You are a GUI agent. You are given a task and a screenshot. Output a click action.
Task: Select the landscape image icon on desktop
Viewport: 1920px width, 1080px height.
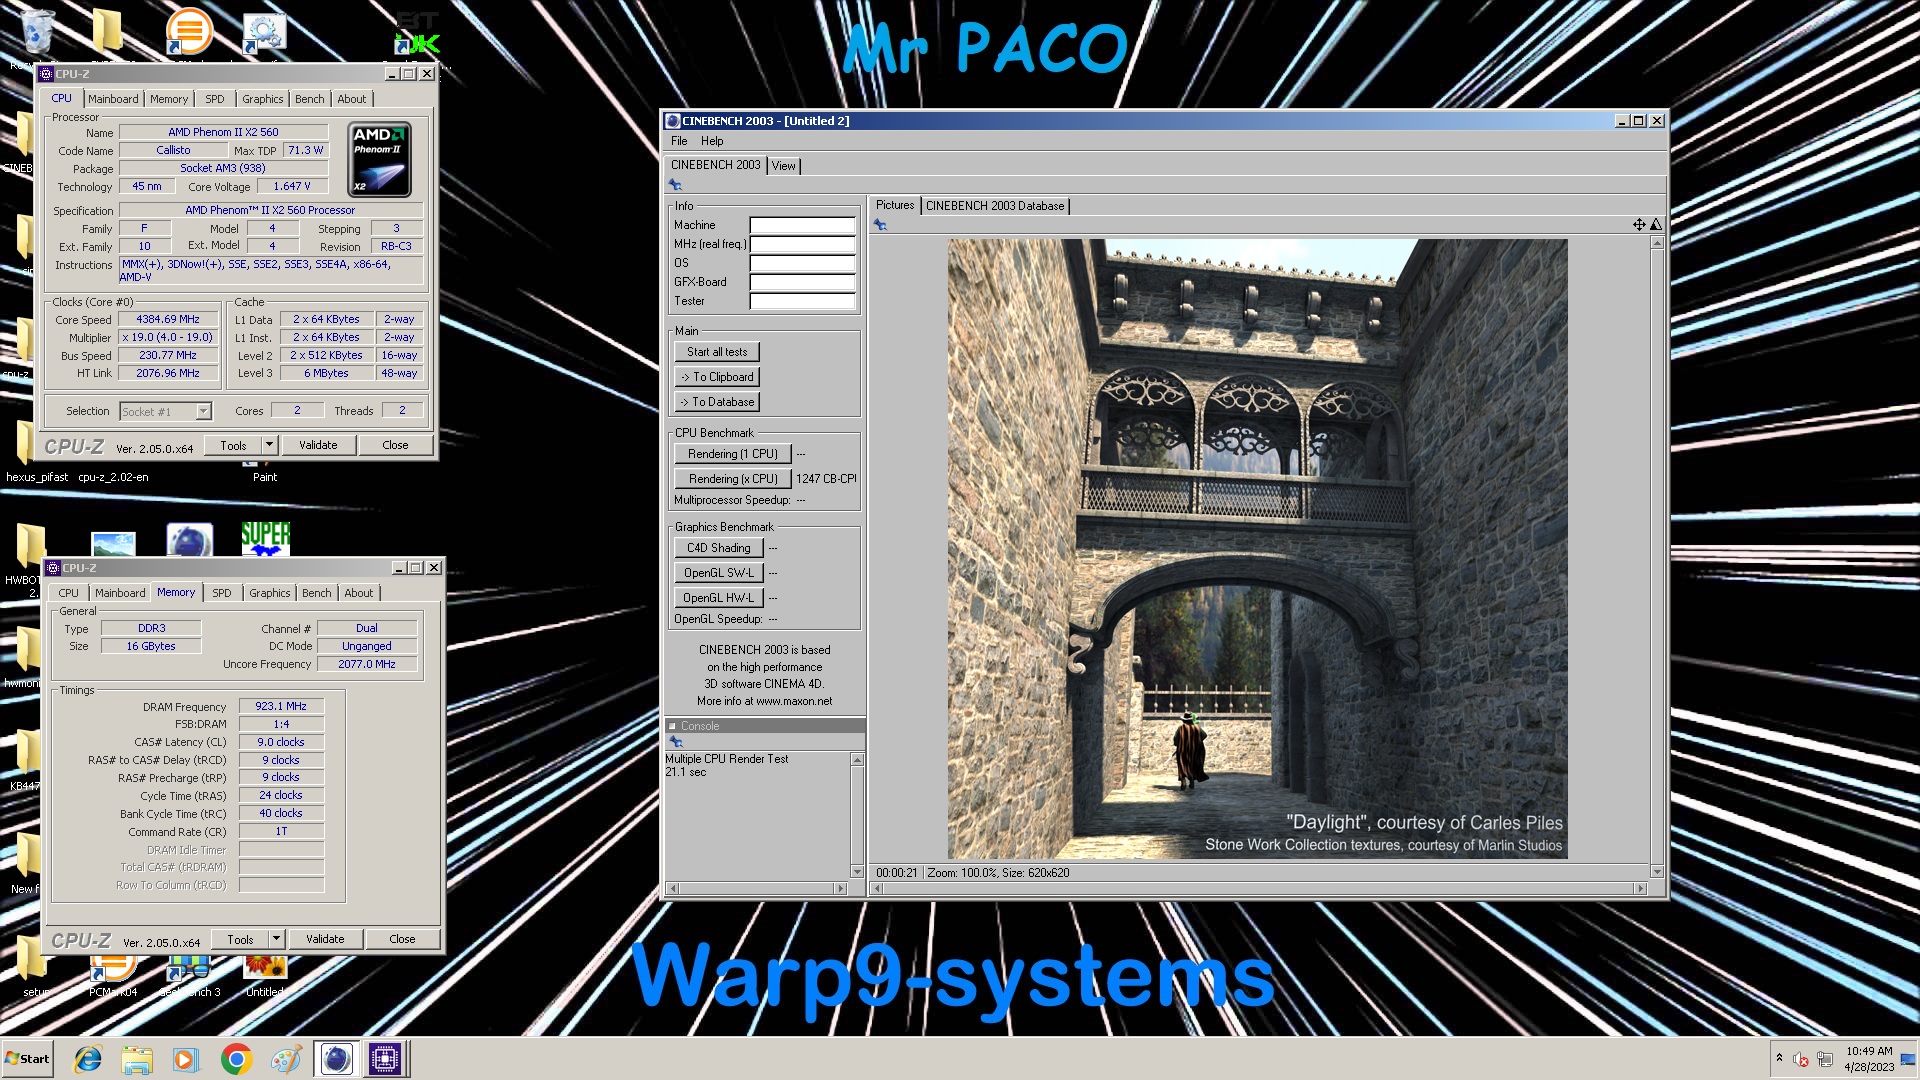(x=113, y=543)
